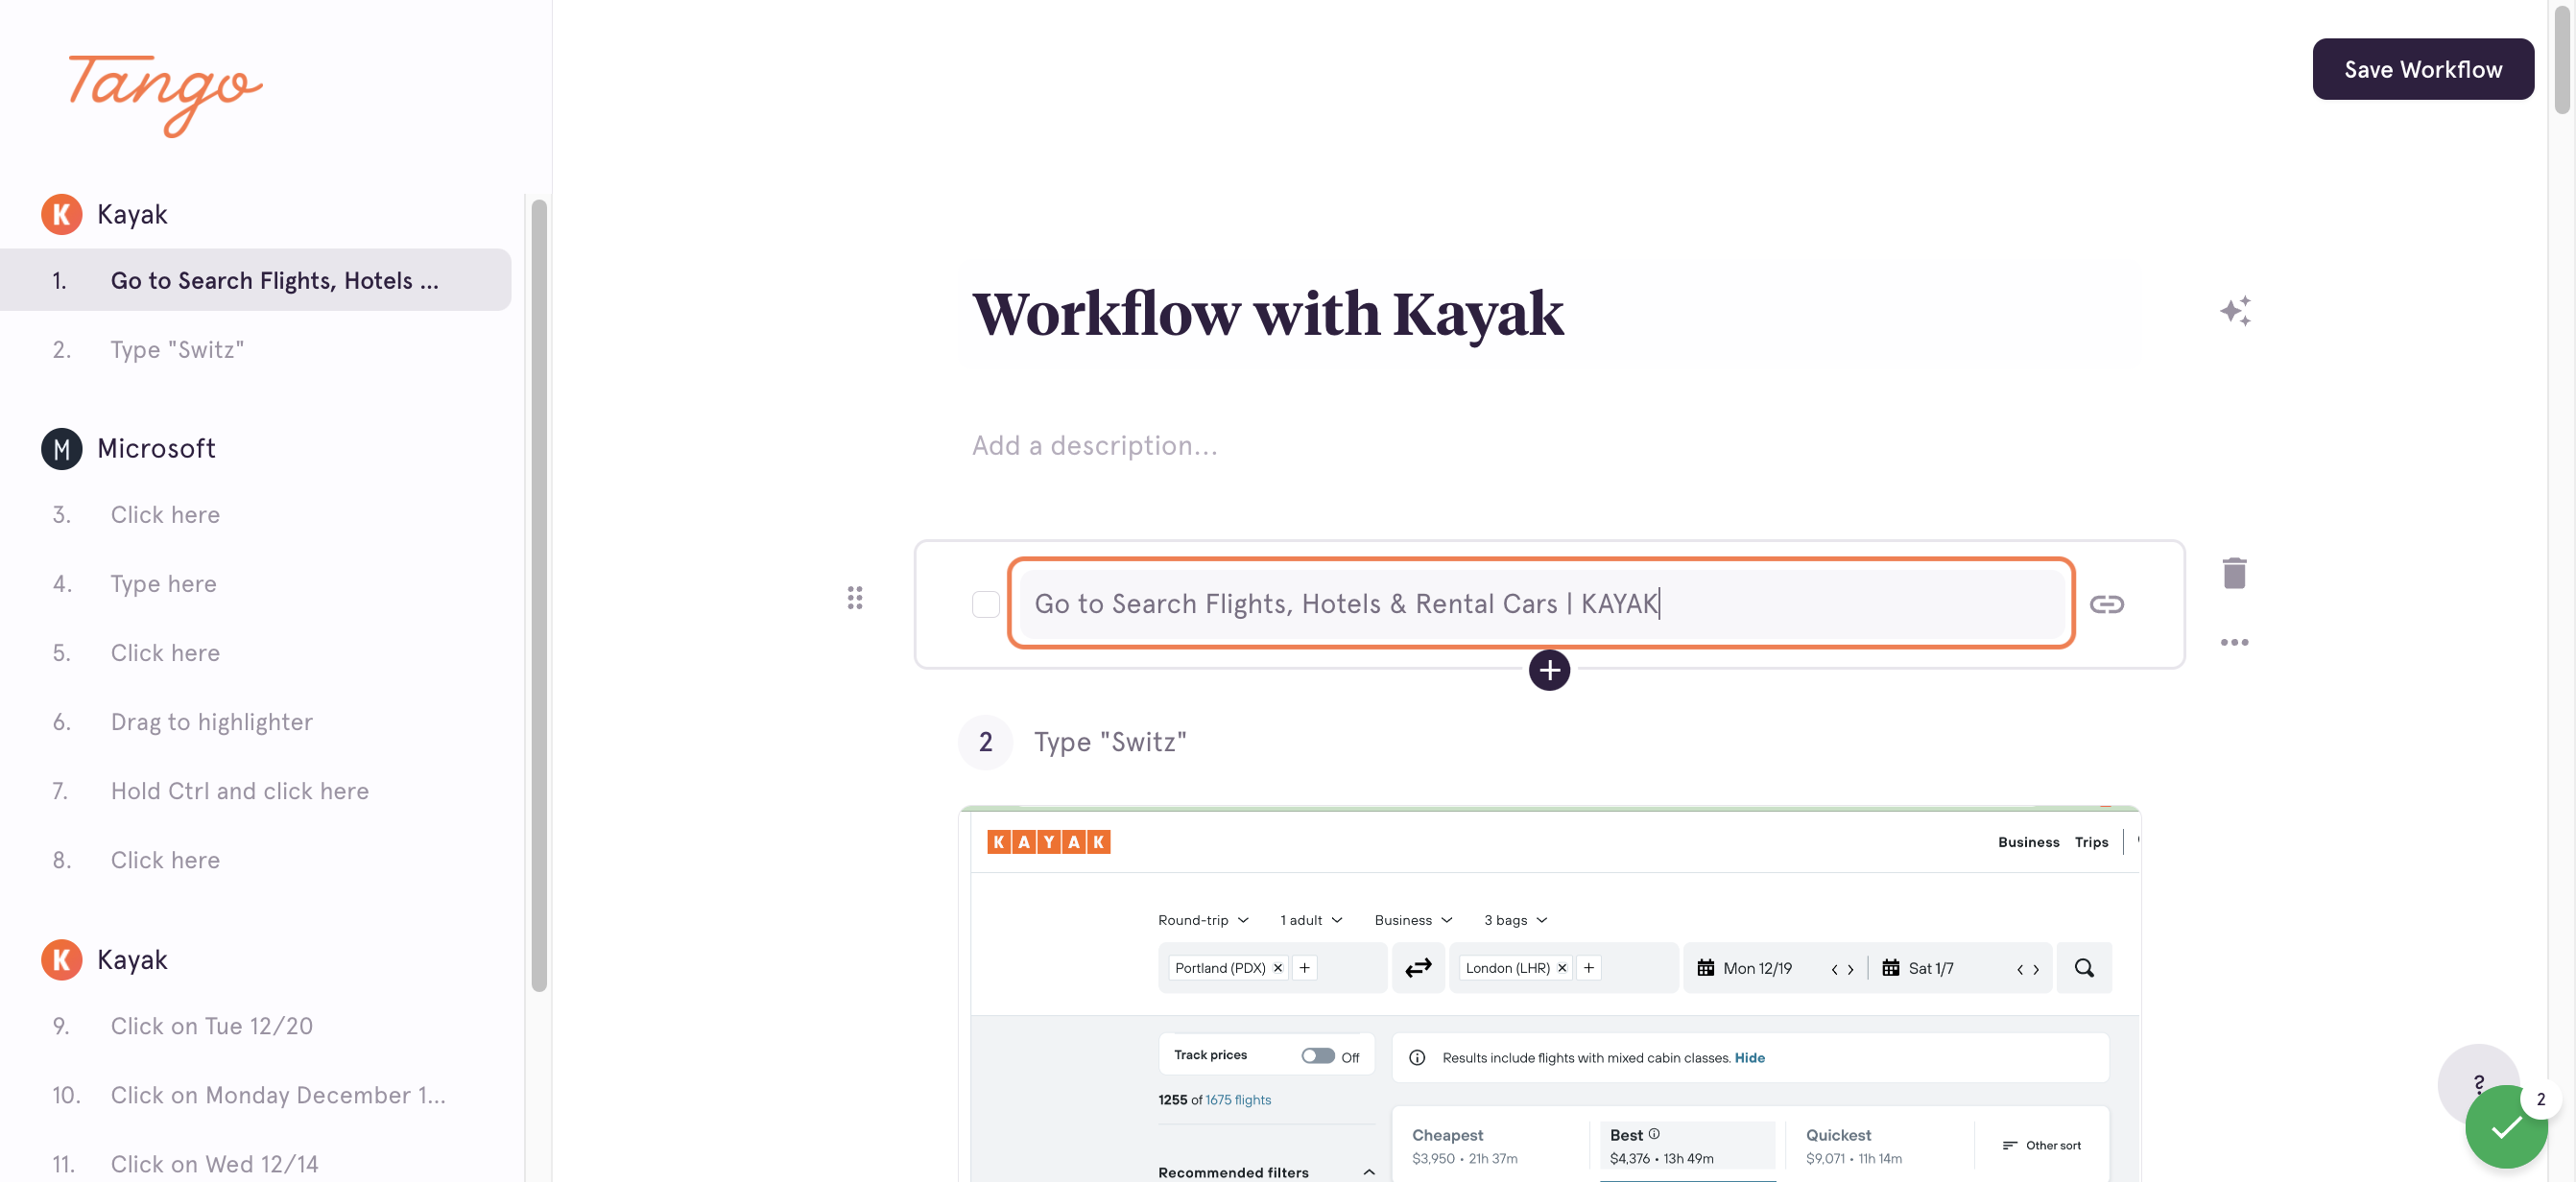Screen dimensions: 2576x1182
Task: Click the link icon next to step title
Action: coord(2106,604)
